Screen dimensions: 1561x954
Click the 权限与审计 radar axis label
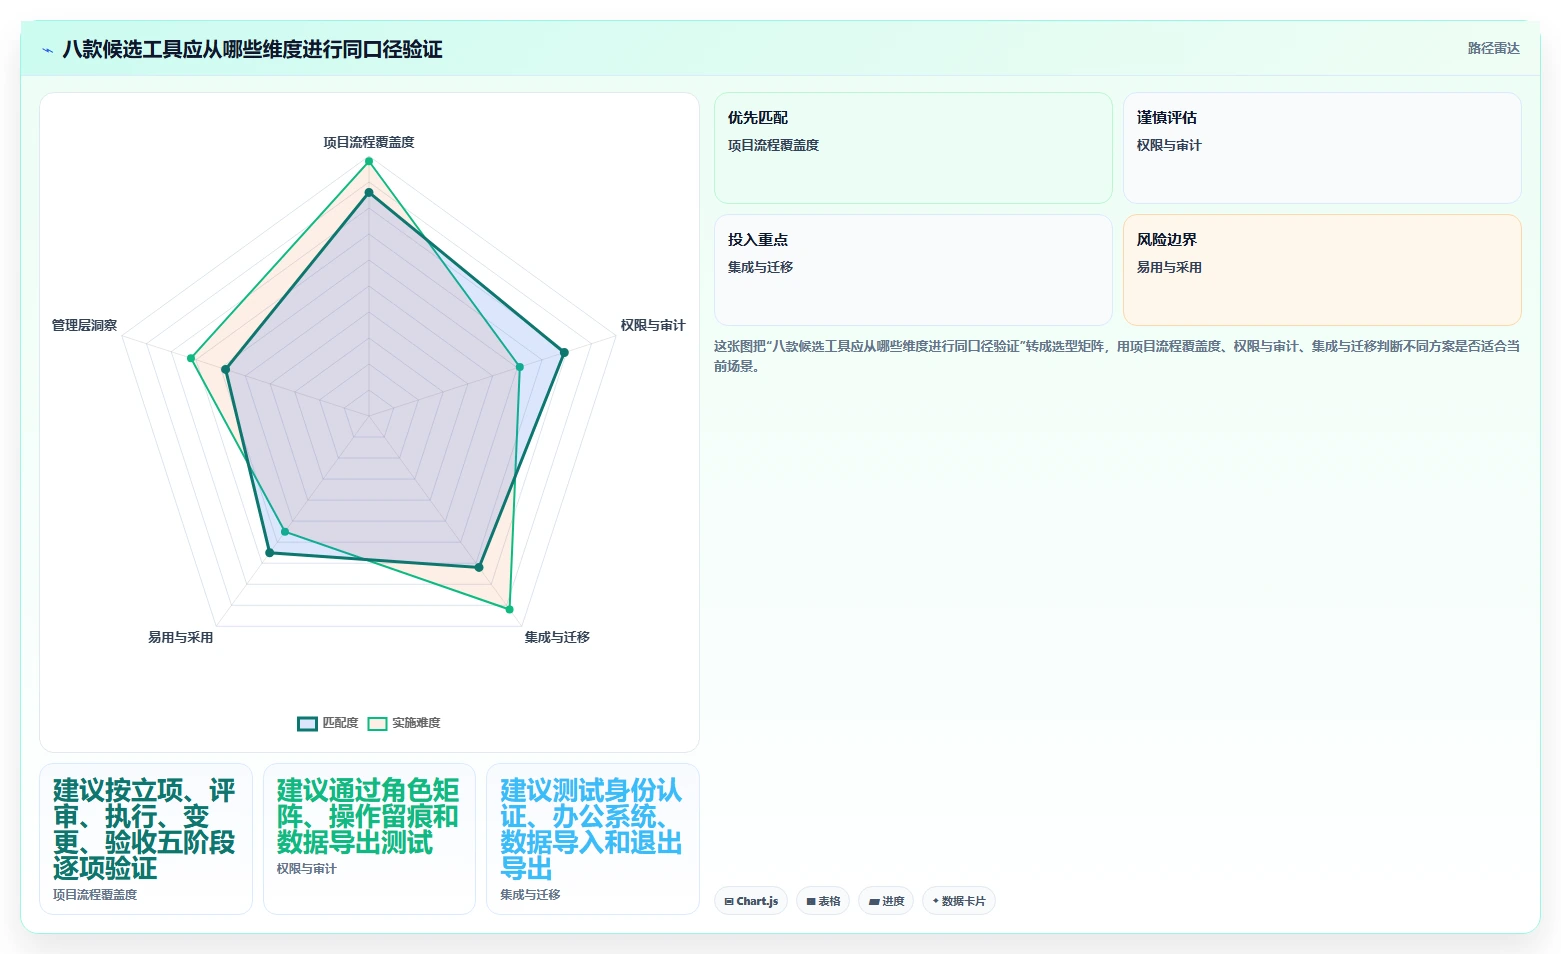(x=653, y=325)
